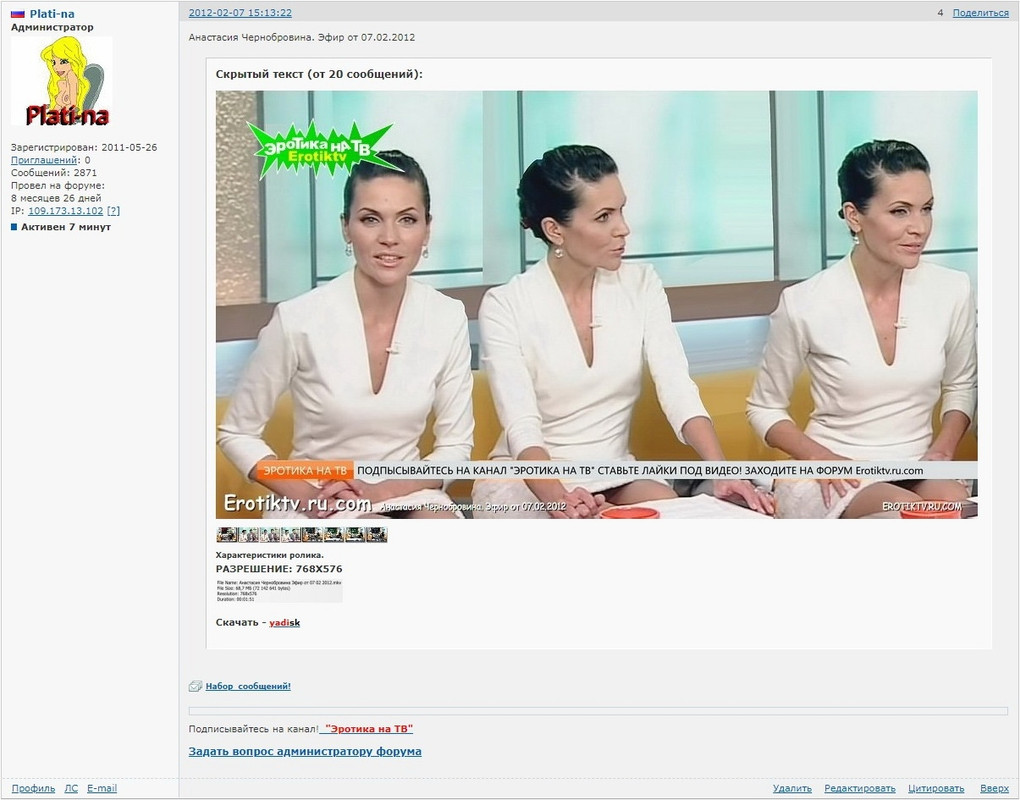This screenshot has width=1020, height=800.
Task: Click the Характеристики ролика. caption
Action: (x=269, y=555)
